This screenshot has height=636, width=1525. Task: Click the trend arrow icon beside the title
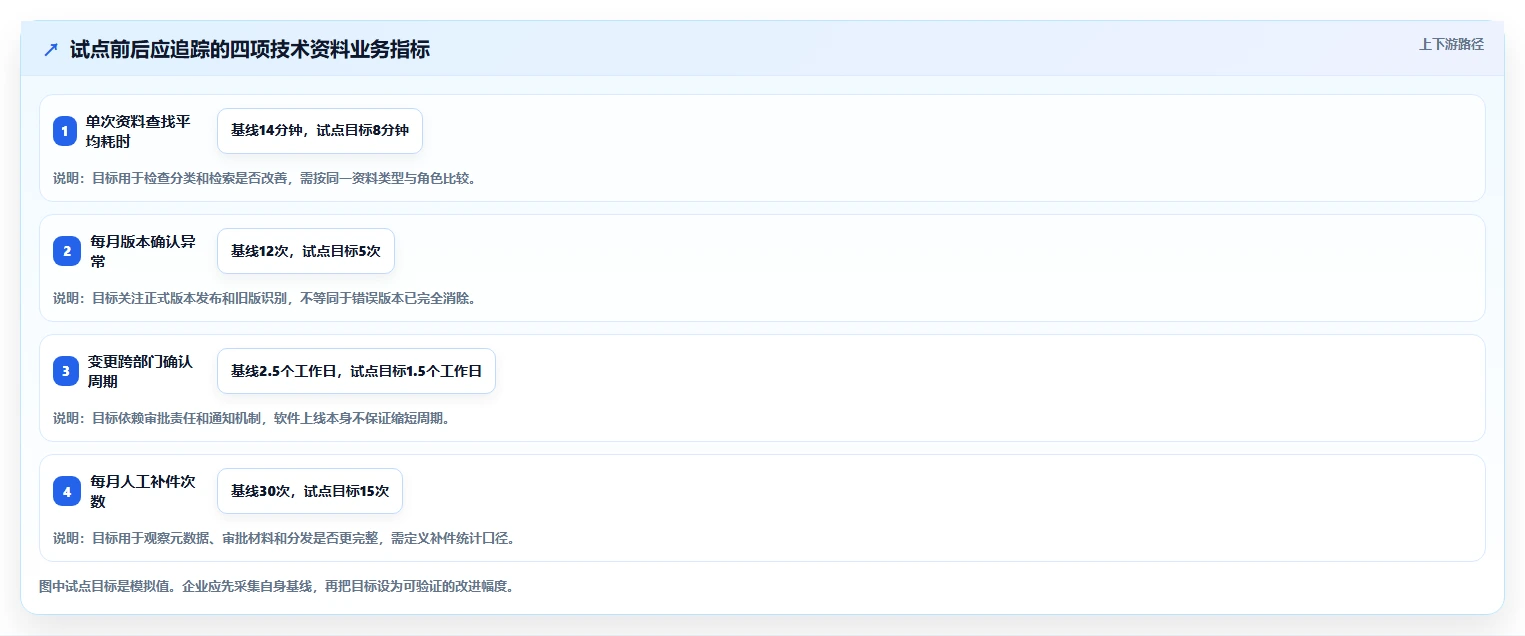click(x=51, y=49)
